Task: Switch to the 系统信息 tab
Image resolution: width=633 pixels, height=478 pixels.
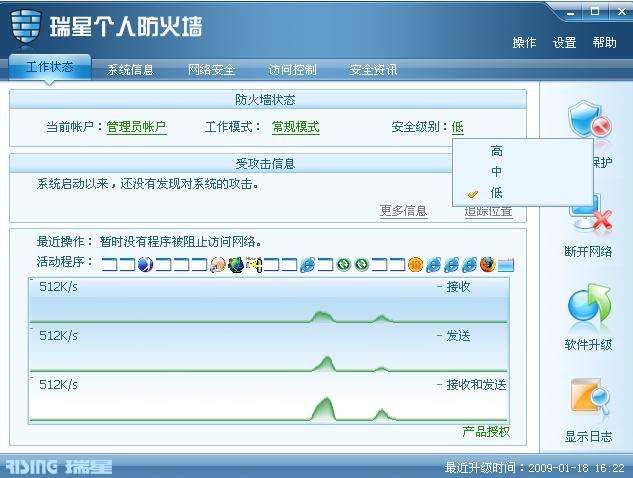Action: click(x=130, y=70)
